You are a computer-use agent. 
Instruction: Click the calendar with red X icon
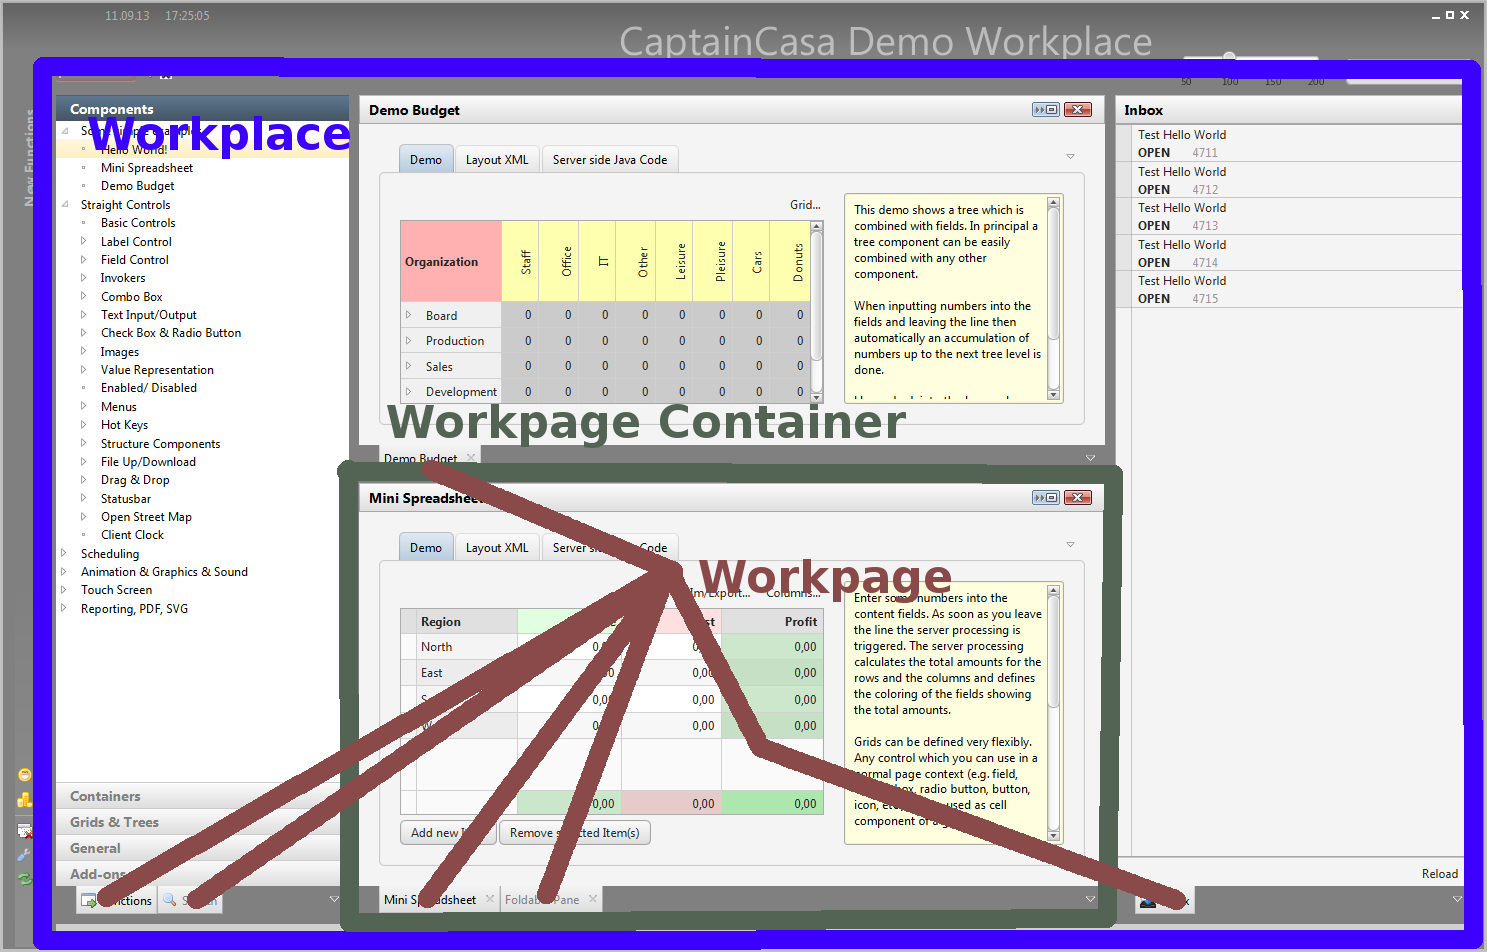click(24, 830)
